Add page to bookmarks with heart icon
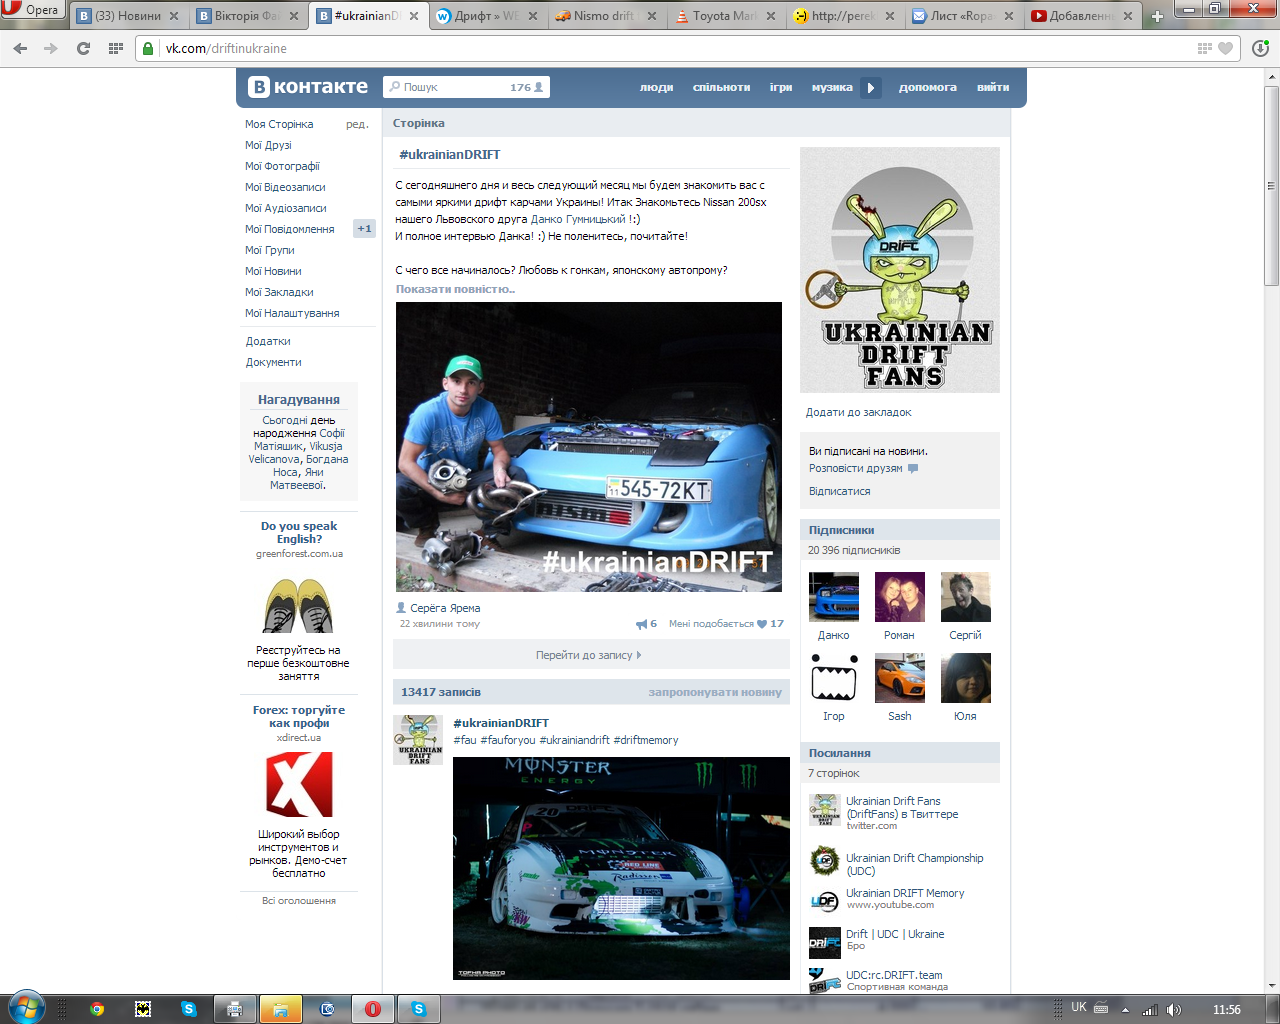Image resolution: width=1280 pixels, height=1024 pixels. [x=1225, y=48]
